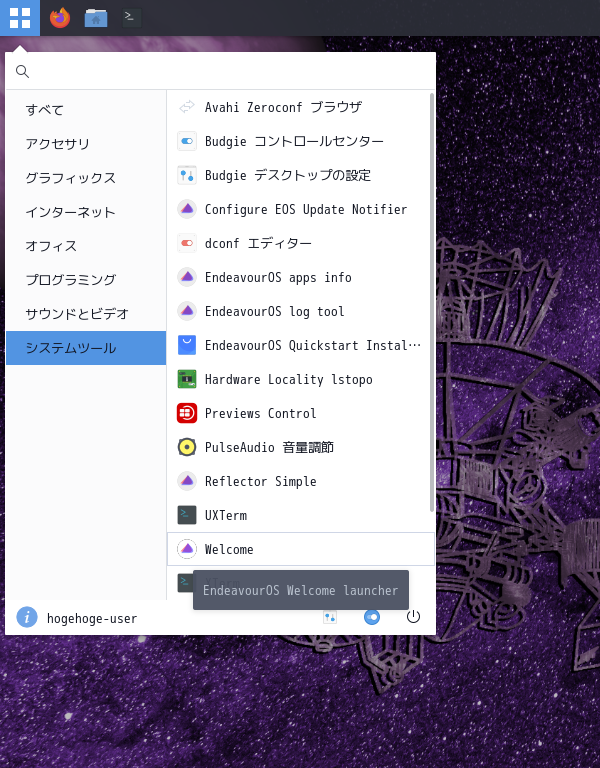
Task: Click the Previews Control label
Action: coord(261,413)
